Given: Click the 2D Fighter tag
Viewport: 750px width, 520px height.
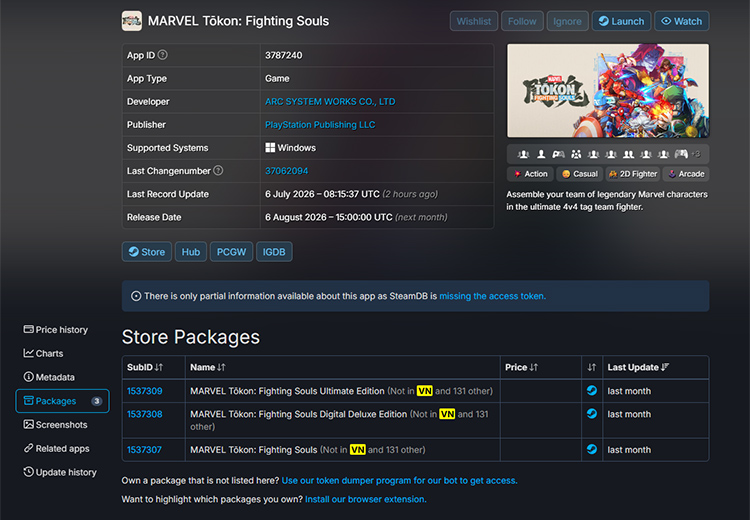Looking at the screenshot, I should click(633, 174).
